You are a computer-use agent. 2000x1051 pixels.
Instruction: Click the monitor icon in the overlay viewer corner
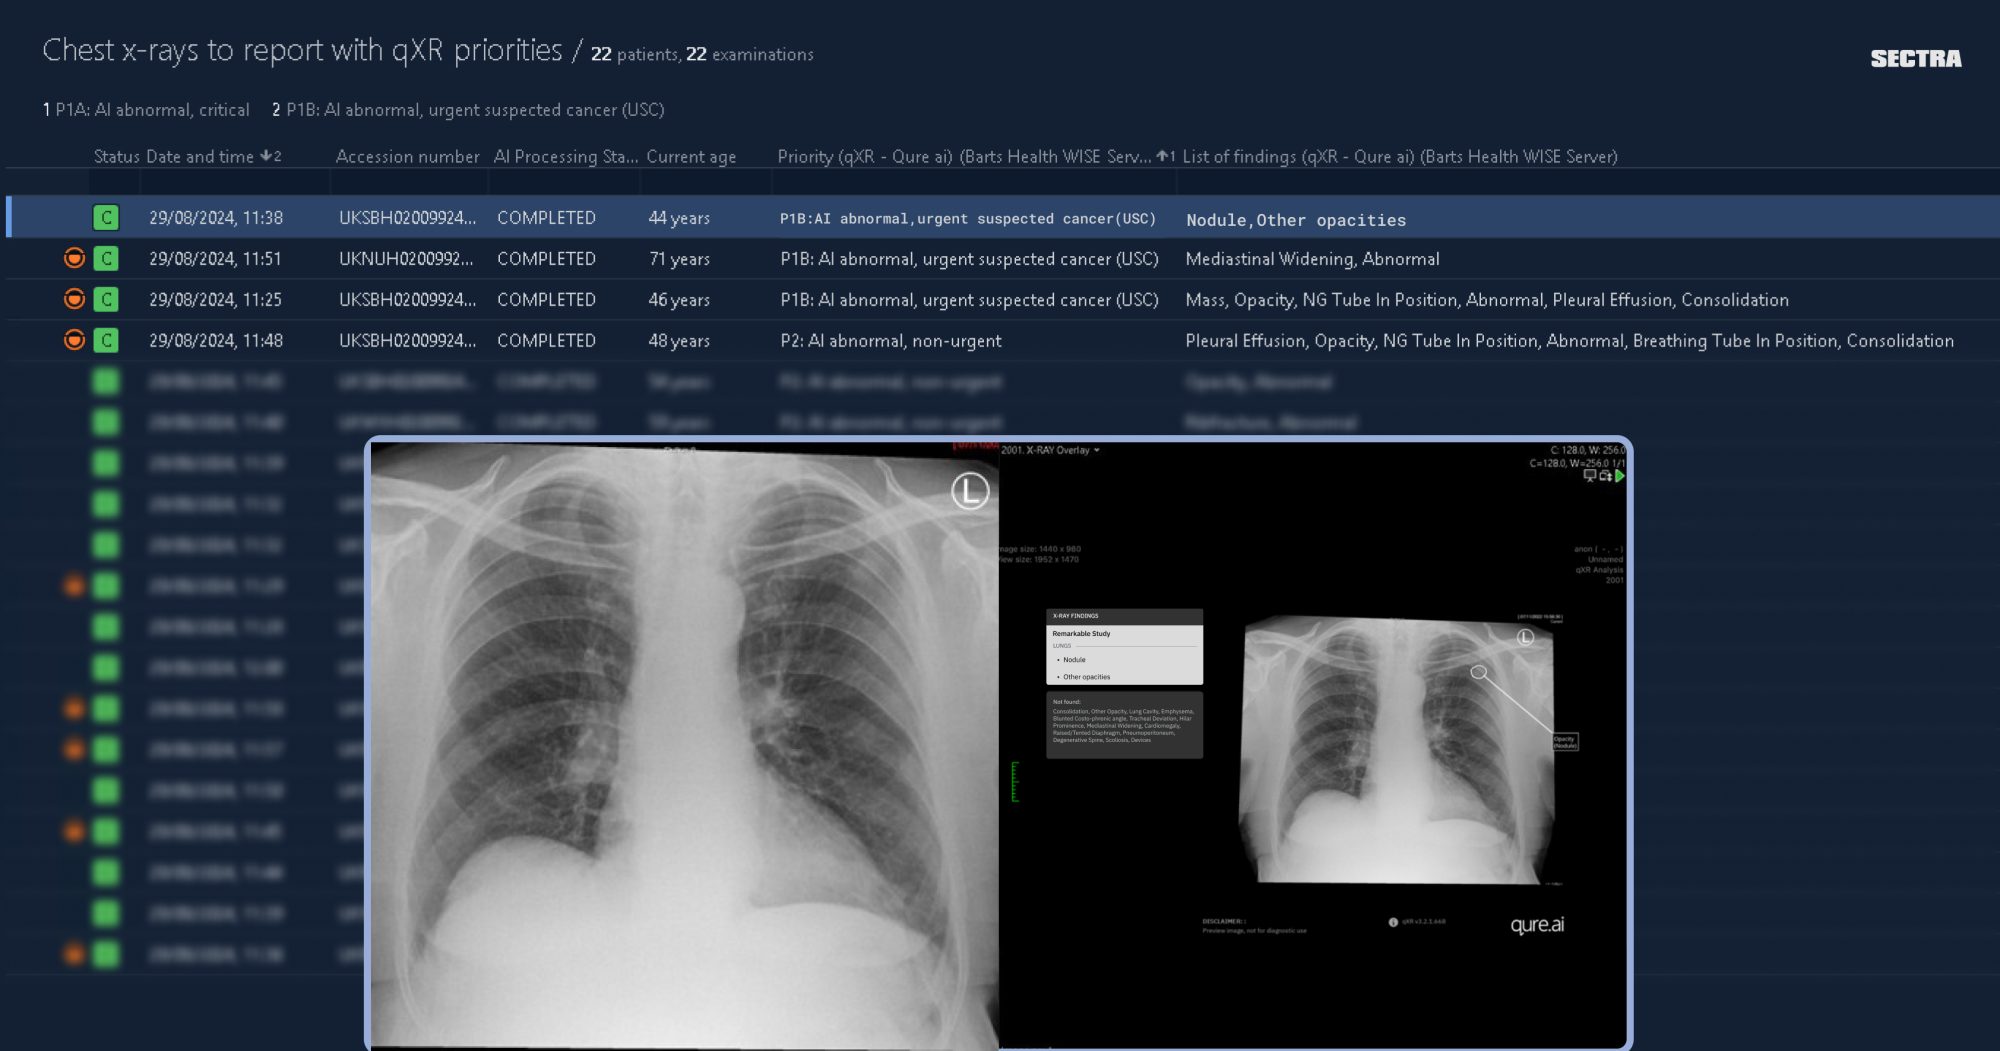tap(1589, 476)
